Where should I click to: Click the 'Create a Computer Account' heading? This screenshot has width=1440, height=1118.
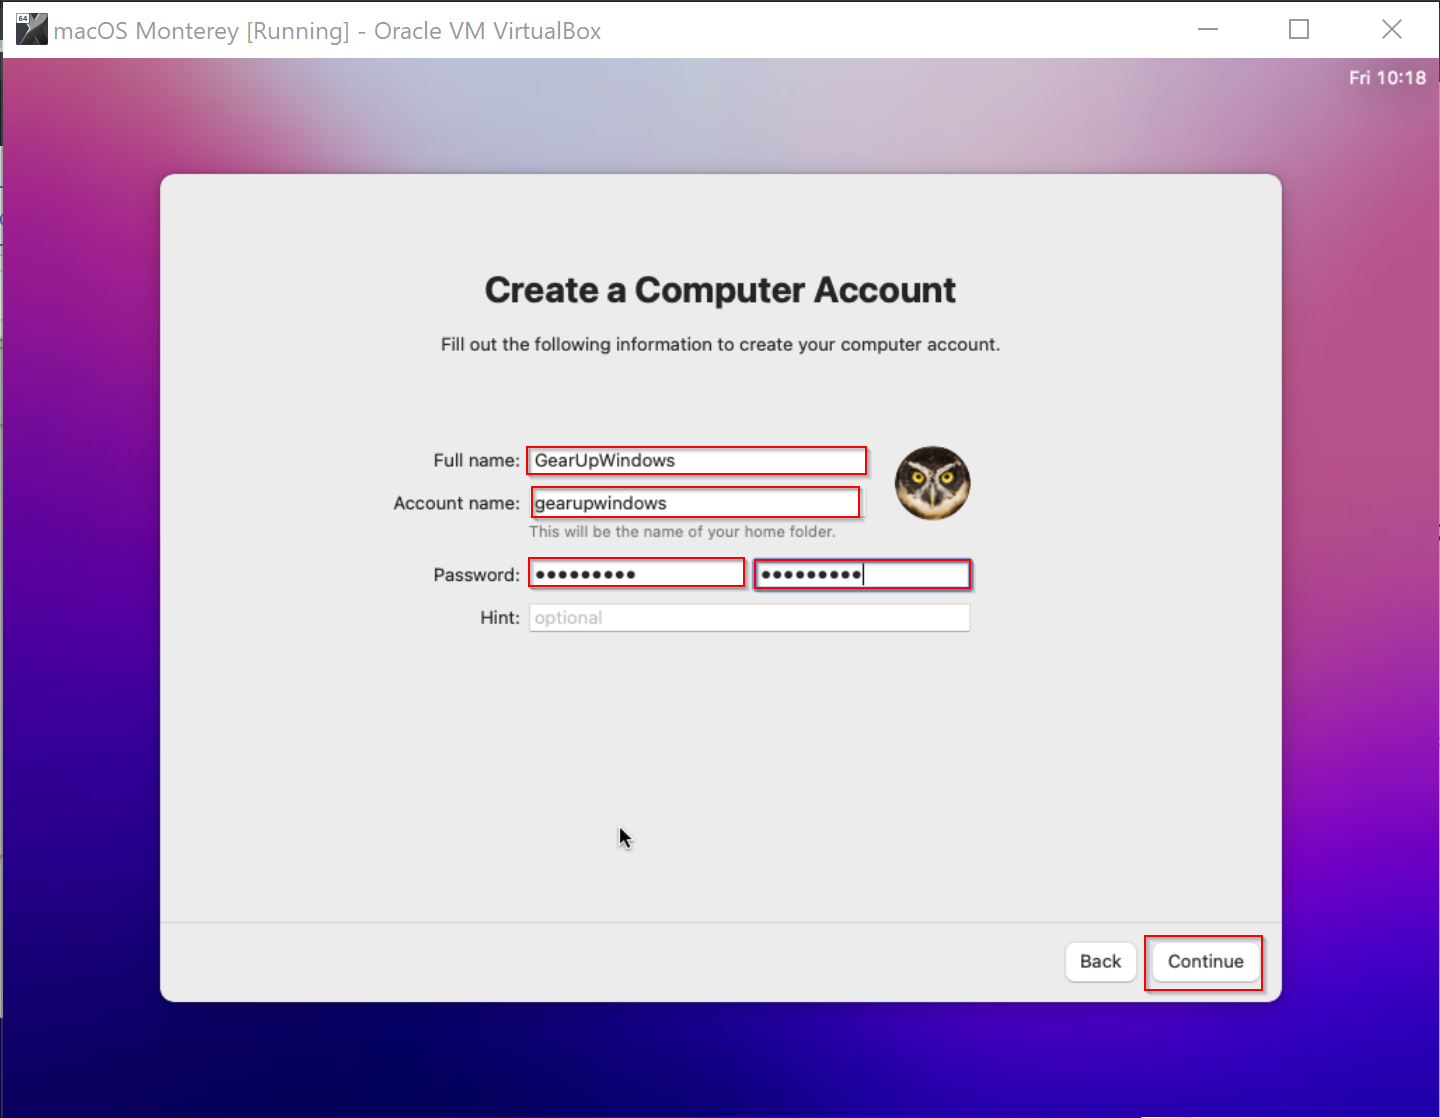pyautogui.click(x=720, y=290)
